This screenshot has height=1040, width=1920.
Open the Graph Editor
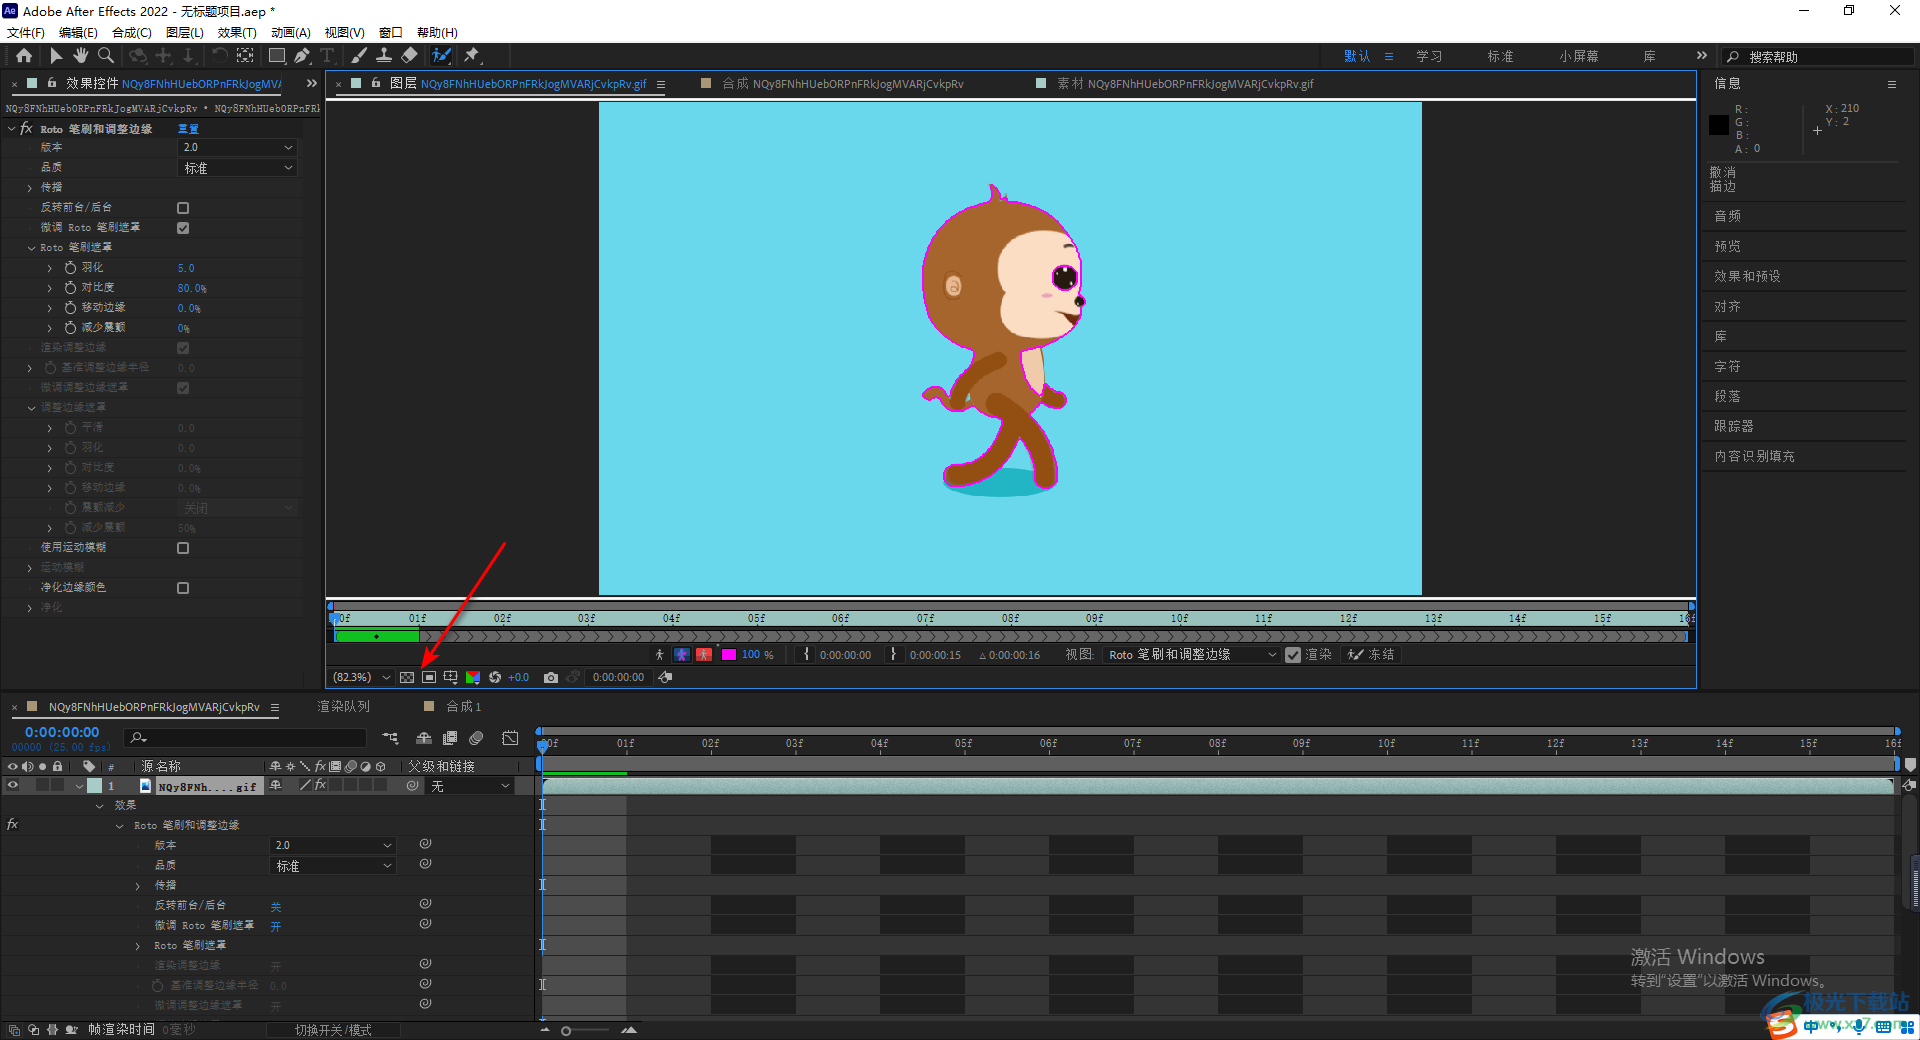[x=510, y=738]
